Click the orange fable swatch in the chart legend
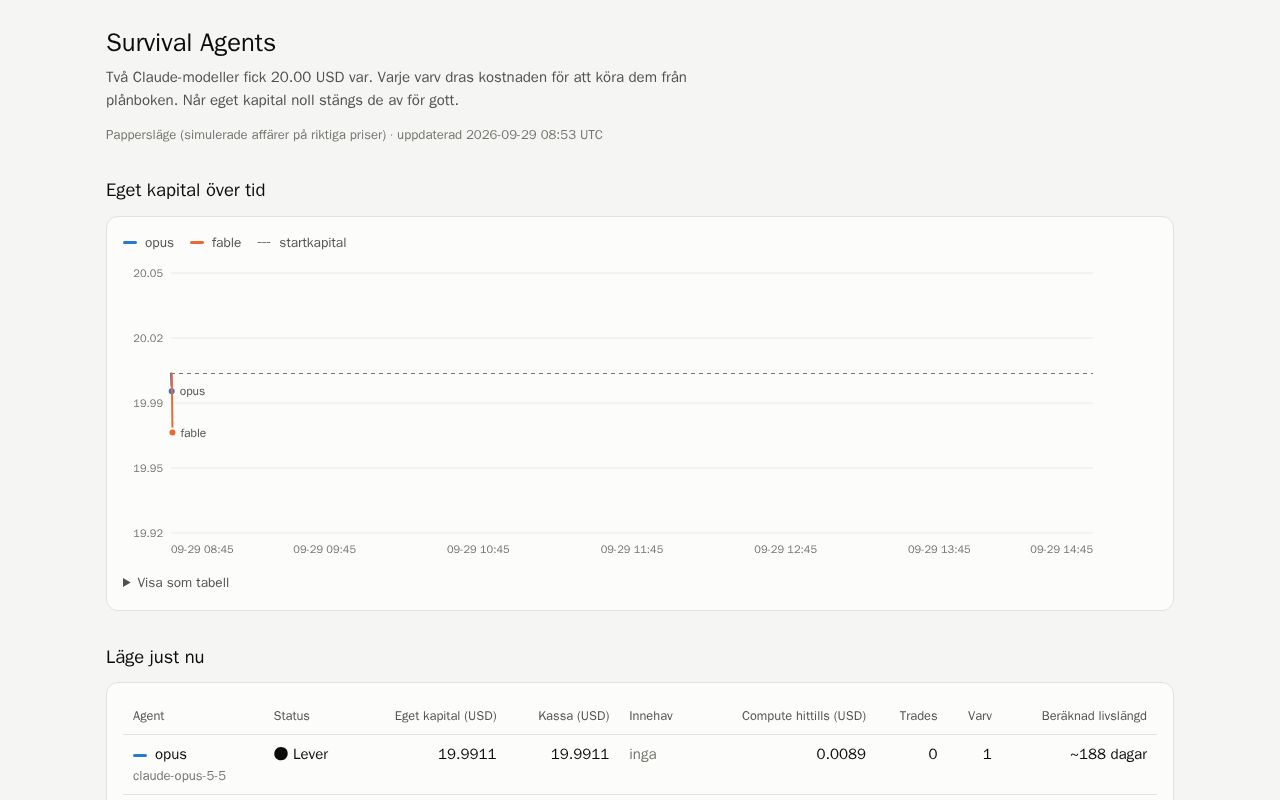 pos(197,243)
